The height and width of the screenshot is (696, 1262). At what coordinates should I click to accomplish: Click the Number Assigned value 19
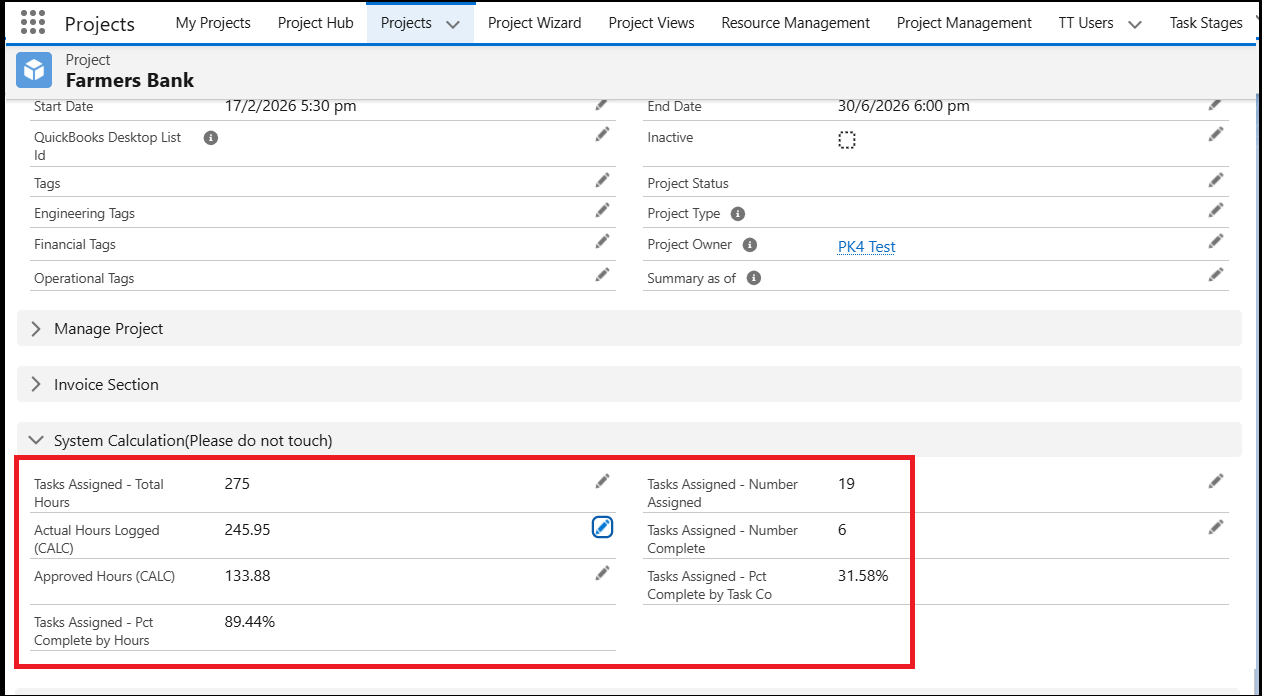click(x=846, y=484)
